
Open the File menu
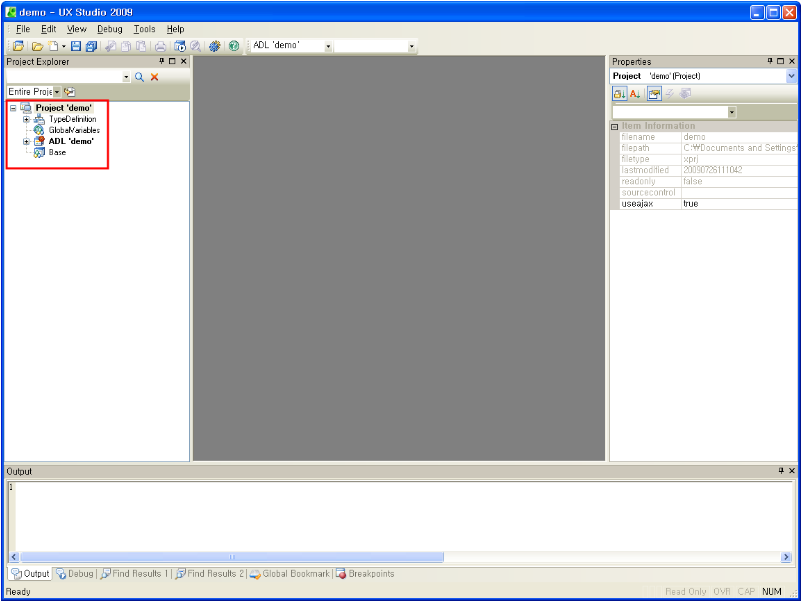(23, 29)
